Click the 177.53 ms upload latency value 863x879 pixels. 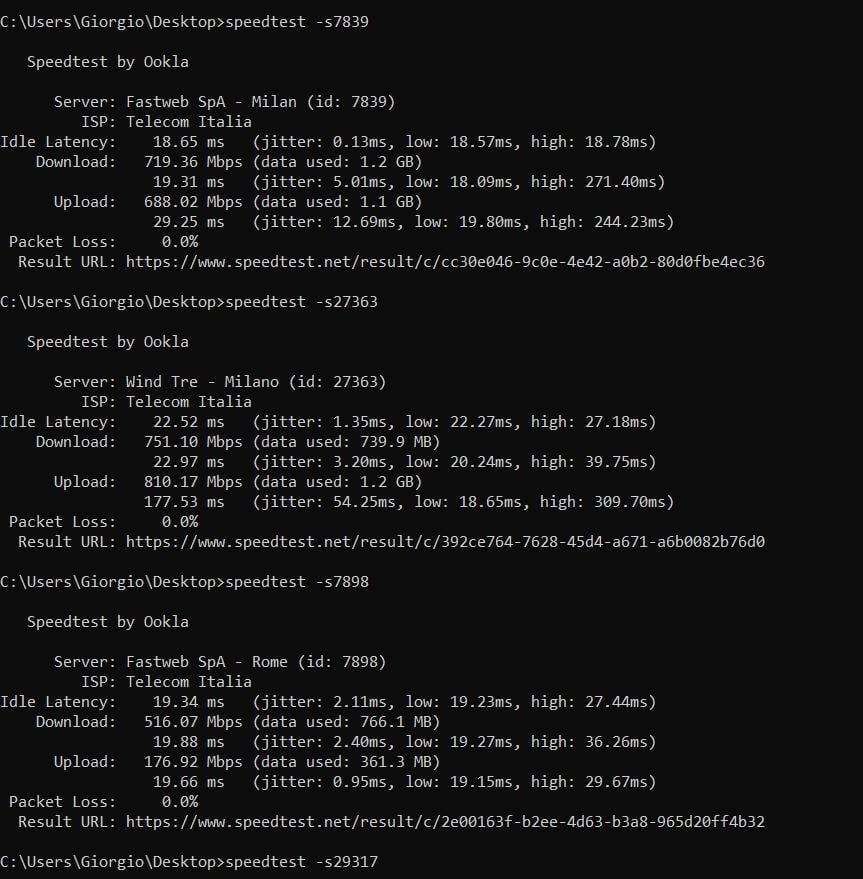click(x=184, y=502)
